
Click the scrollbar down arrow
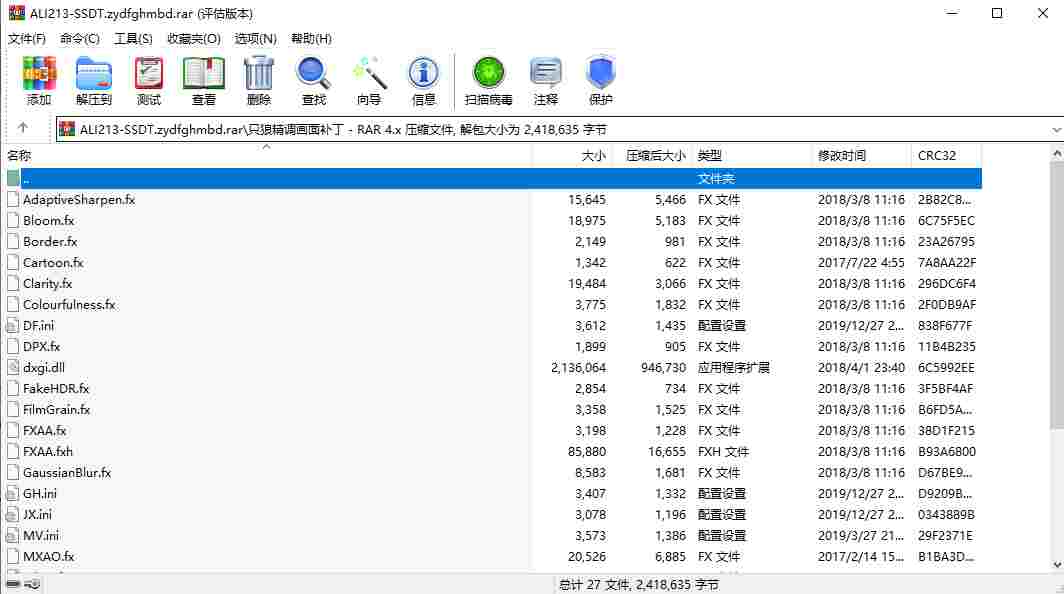click(1057, 564)
